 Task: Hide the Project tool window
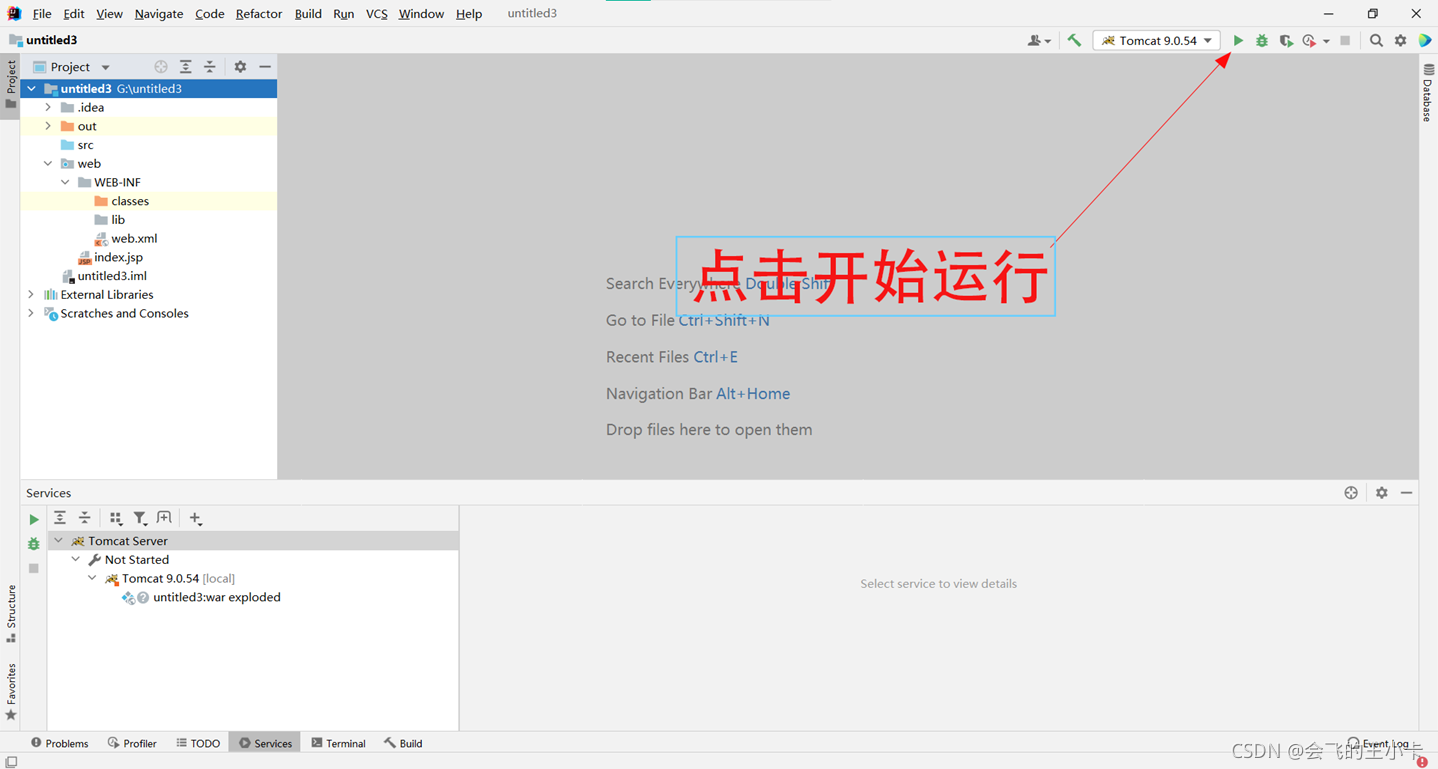[x=265, y=67]
